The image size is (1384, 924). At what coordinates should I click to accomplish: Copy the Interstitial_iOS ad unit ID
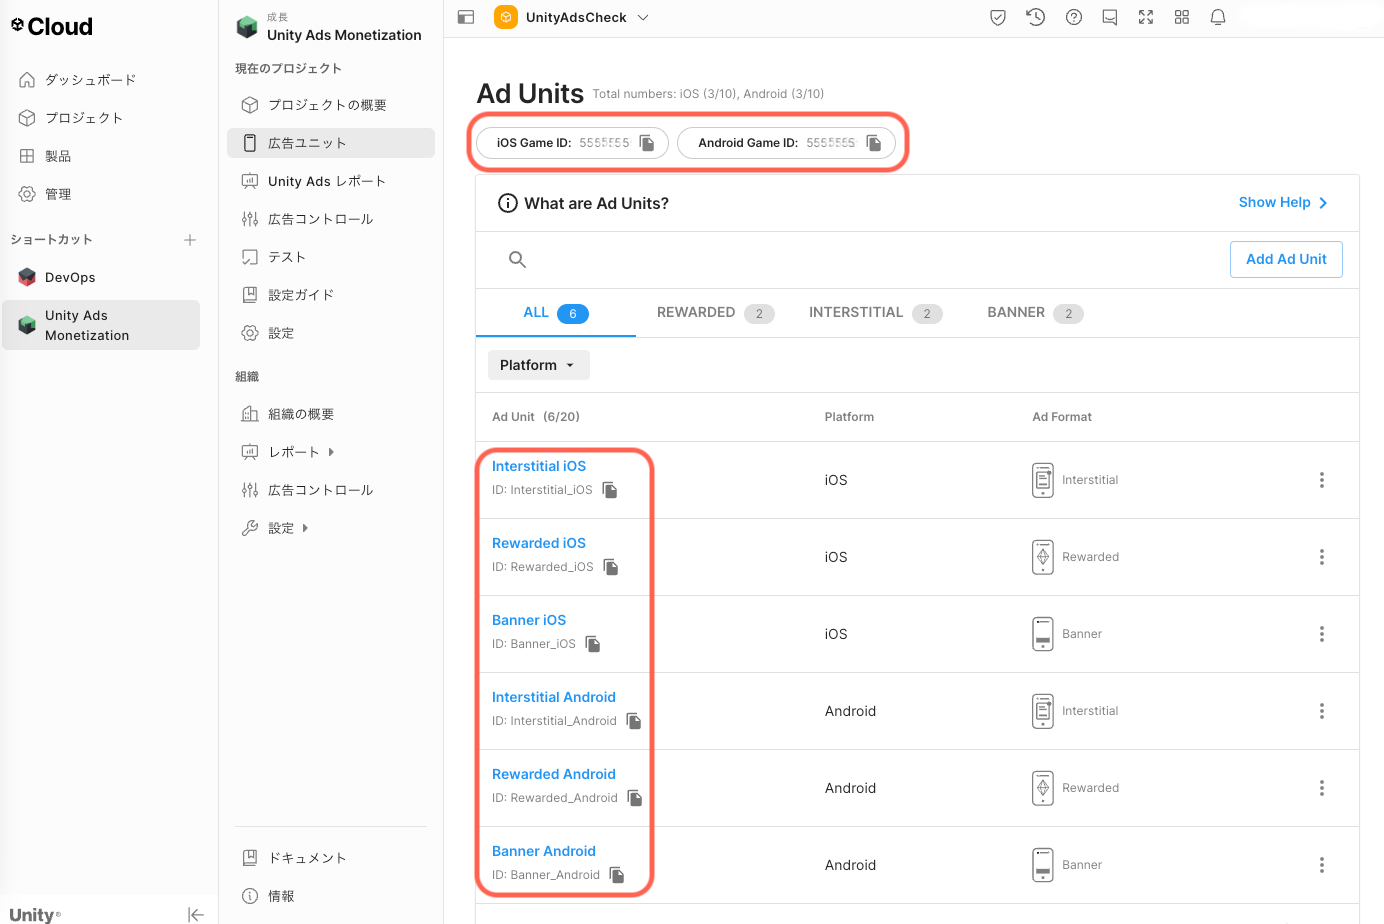coord(610,490)
